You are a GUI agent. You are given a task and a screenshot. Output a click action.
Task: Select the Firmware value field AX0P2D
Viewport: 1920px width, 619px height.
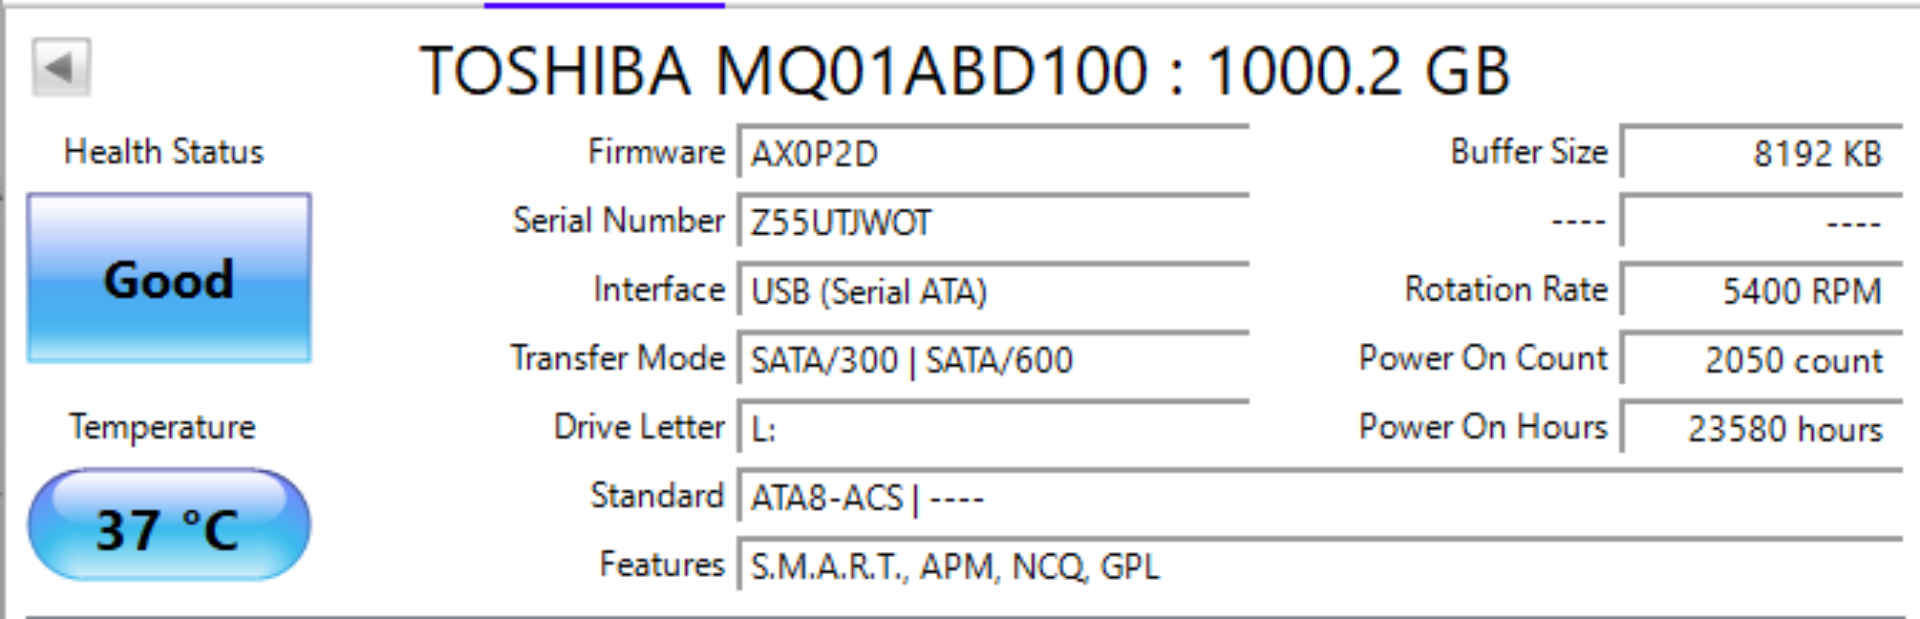pyautogui.click(x=992, y=154)
